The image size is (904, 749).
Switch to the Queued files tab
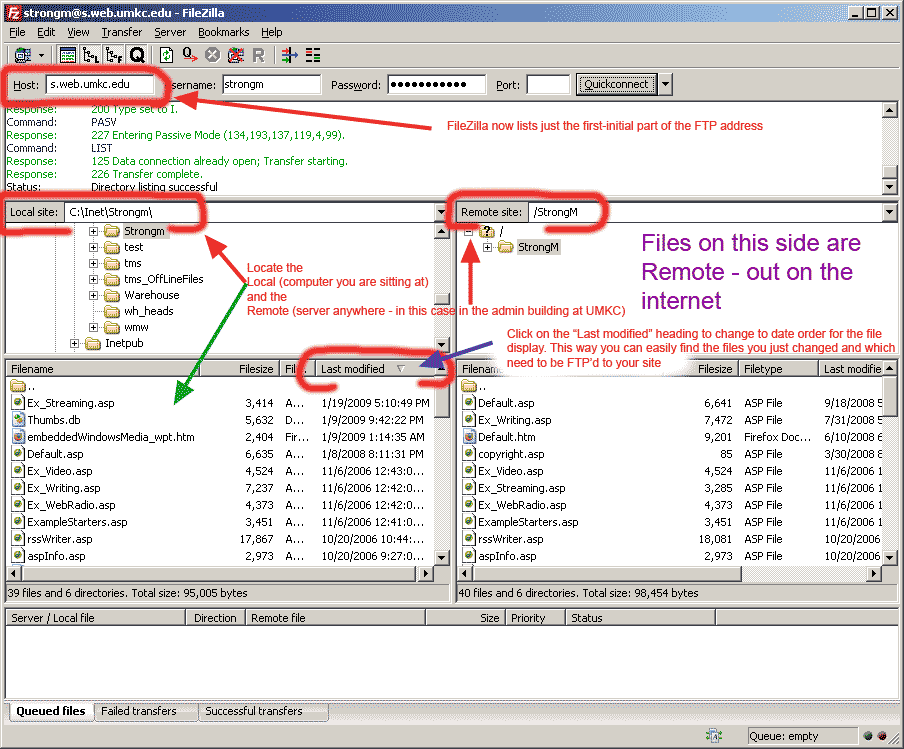click(x=51, y=712)
